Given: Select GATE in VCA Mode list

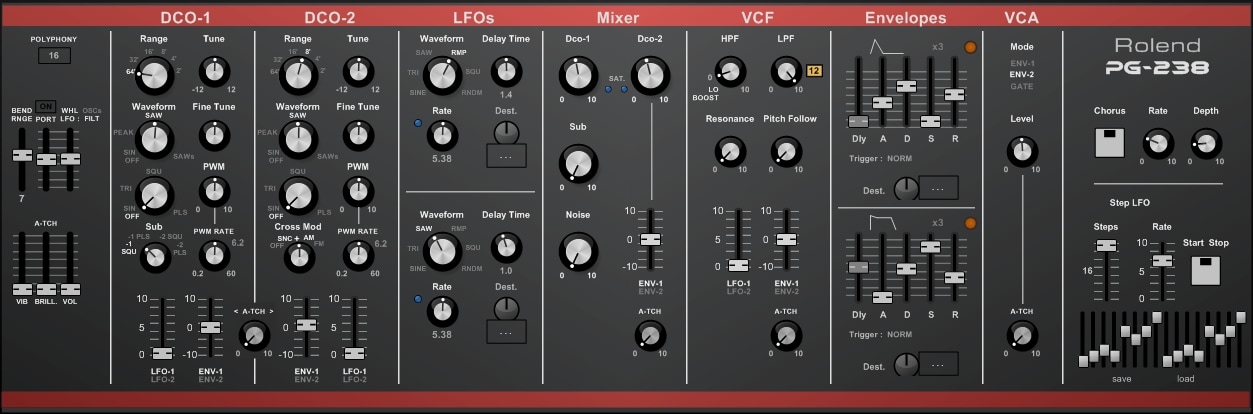Looking at the screenshot, I should [1022, 86].
